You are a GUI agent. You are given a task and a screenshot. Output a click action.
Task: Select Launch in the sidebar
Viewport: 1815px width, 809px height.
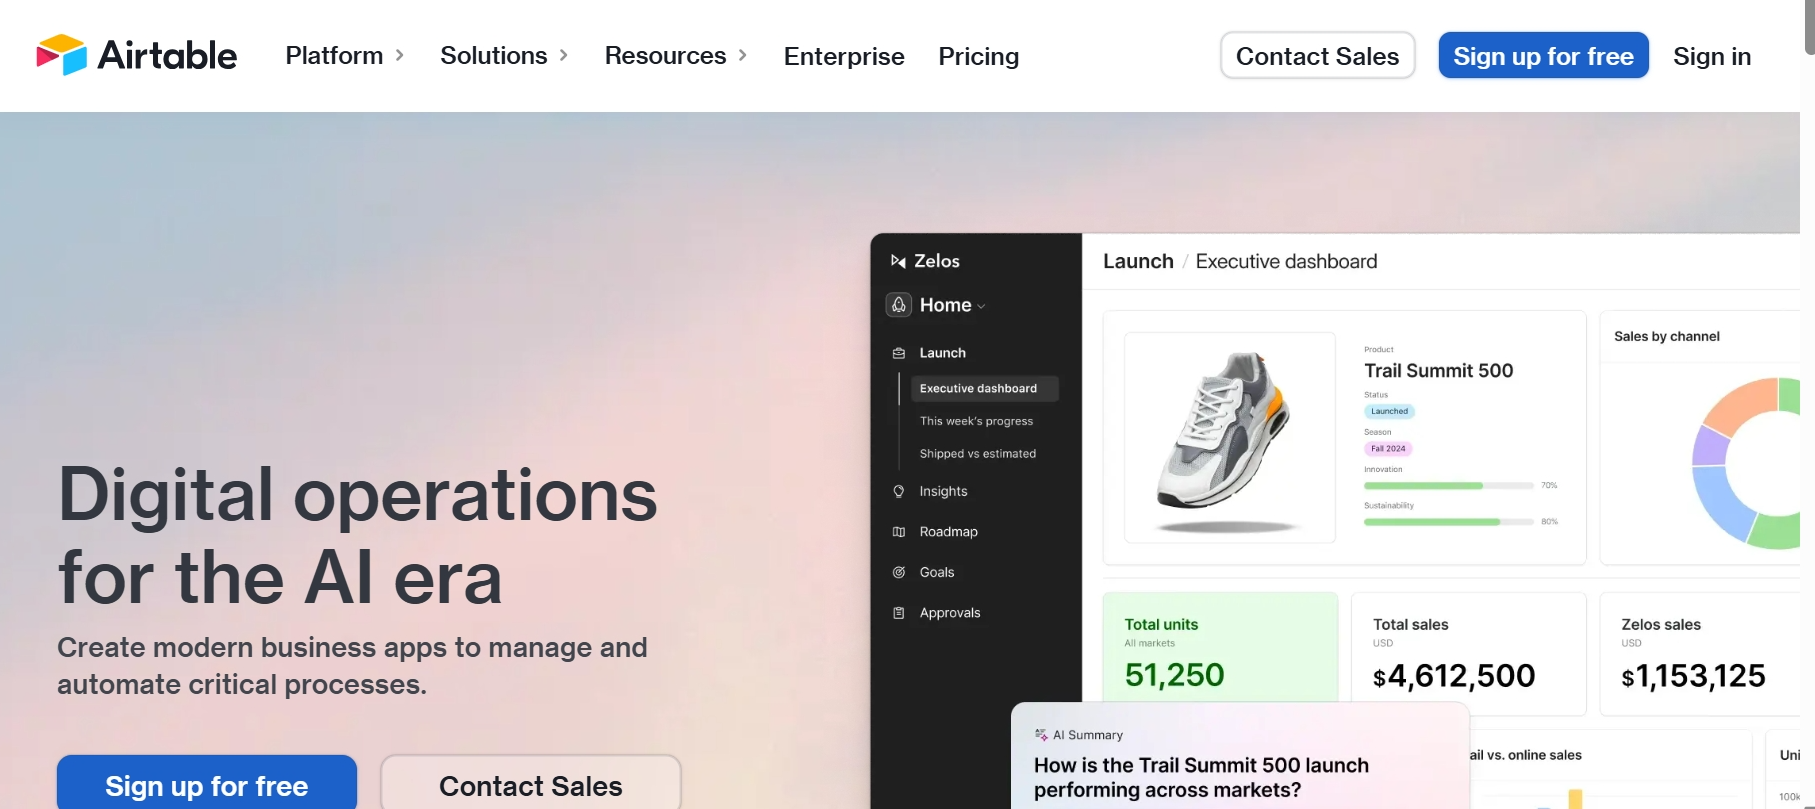click(942, 353)
